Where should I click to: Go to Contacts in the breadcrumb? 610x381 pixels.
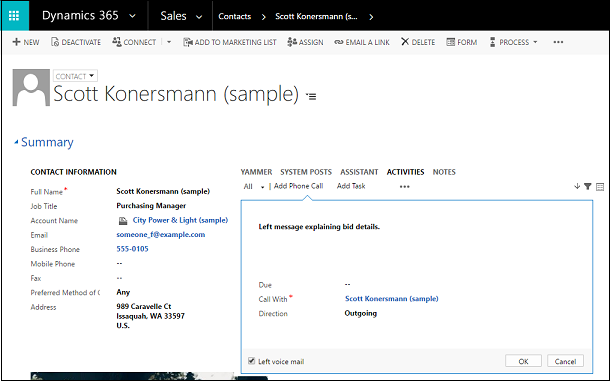point(235,16)
